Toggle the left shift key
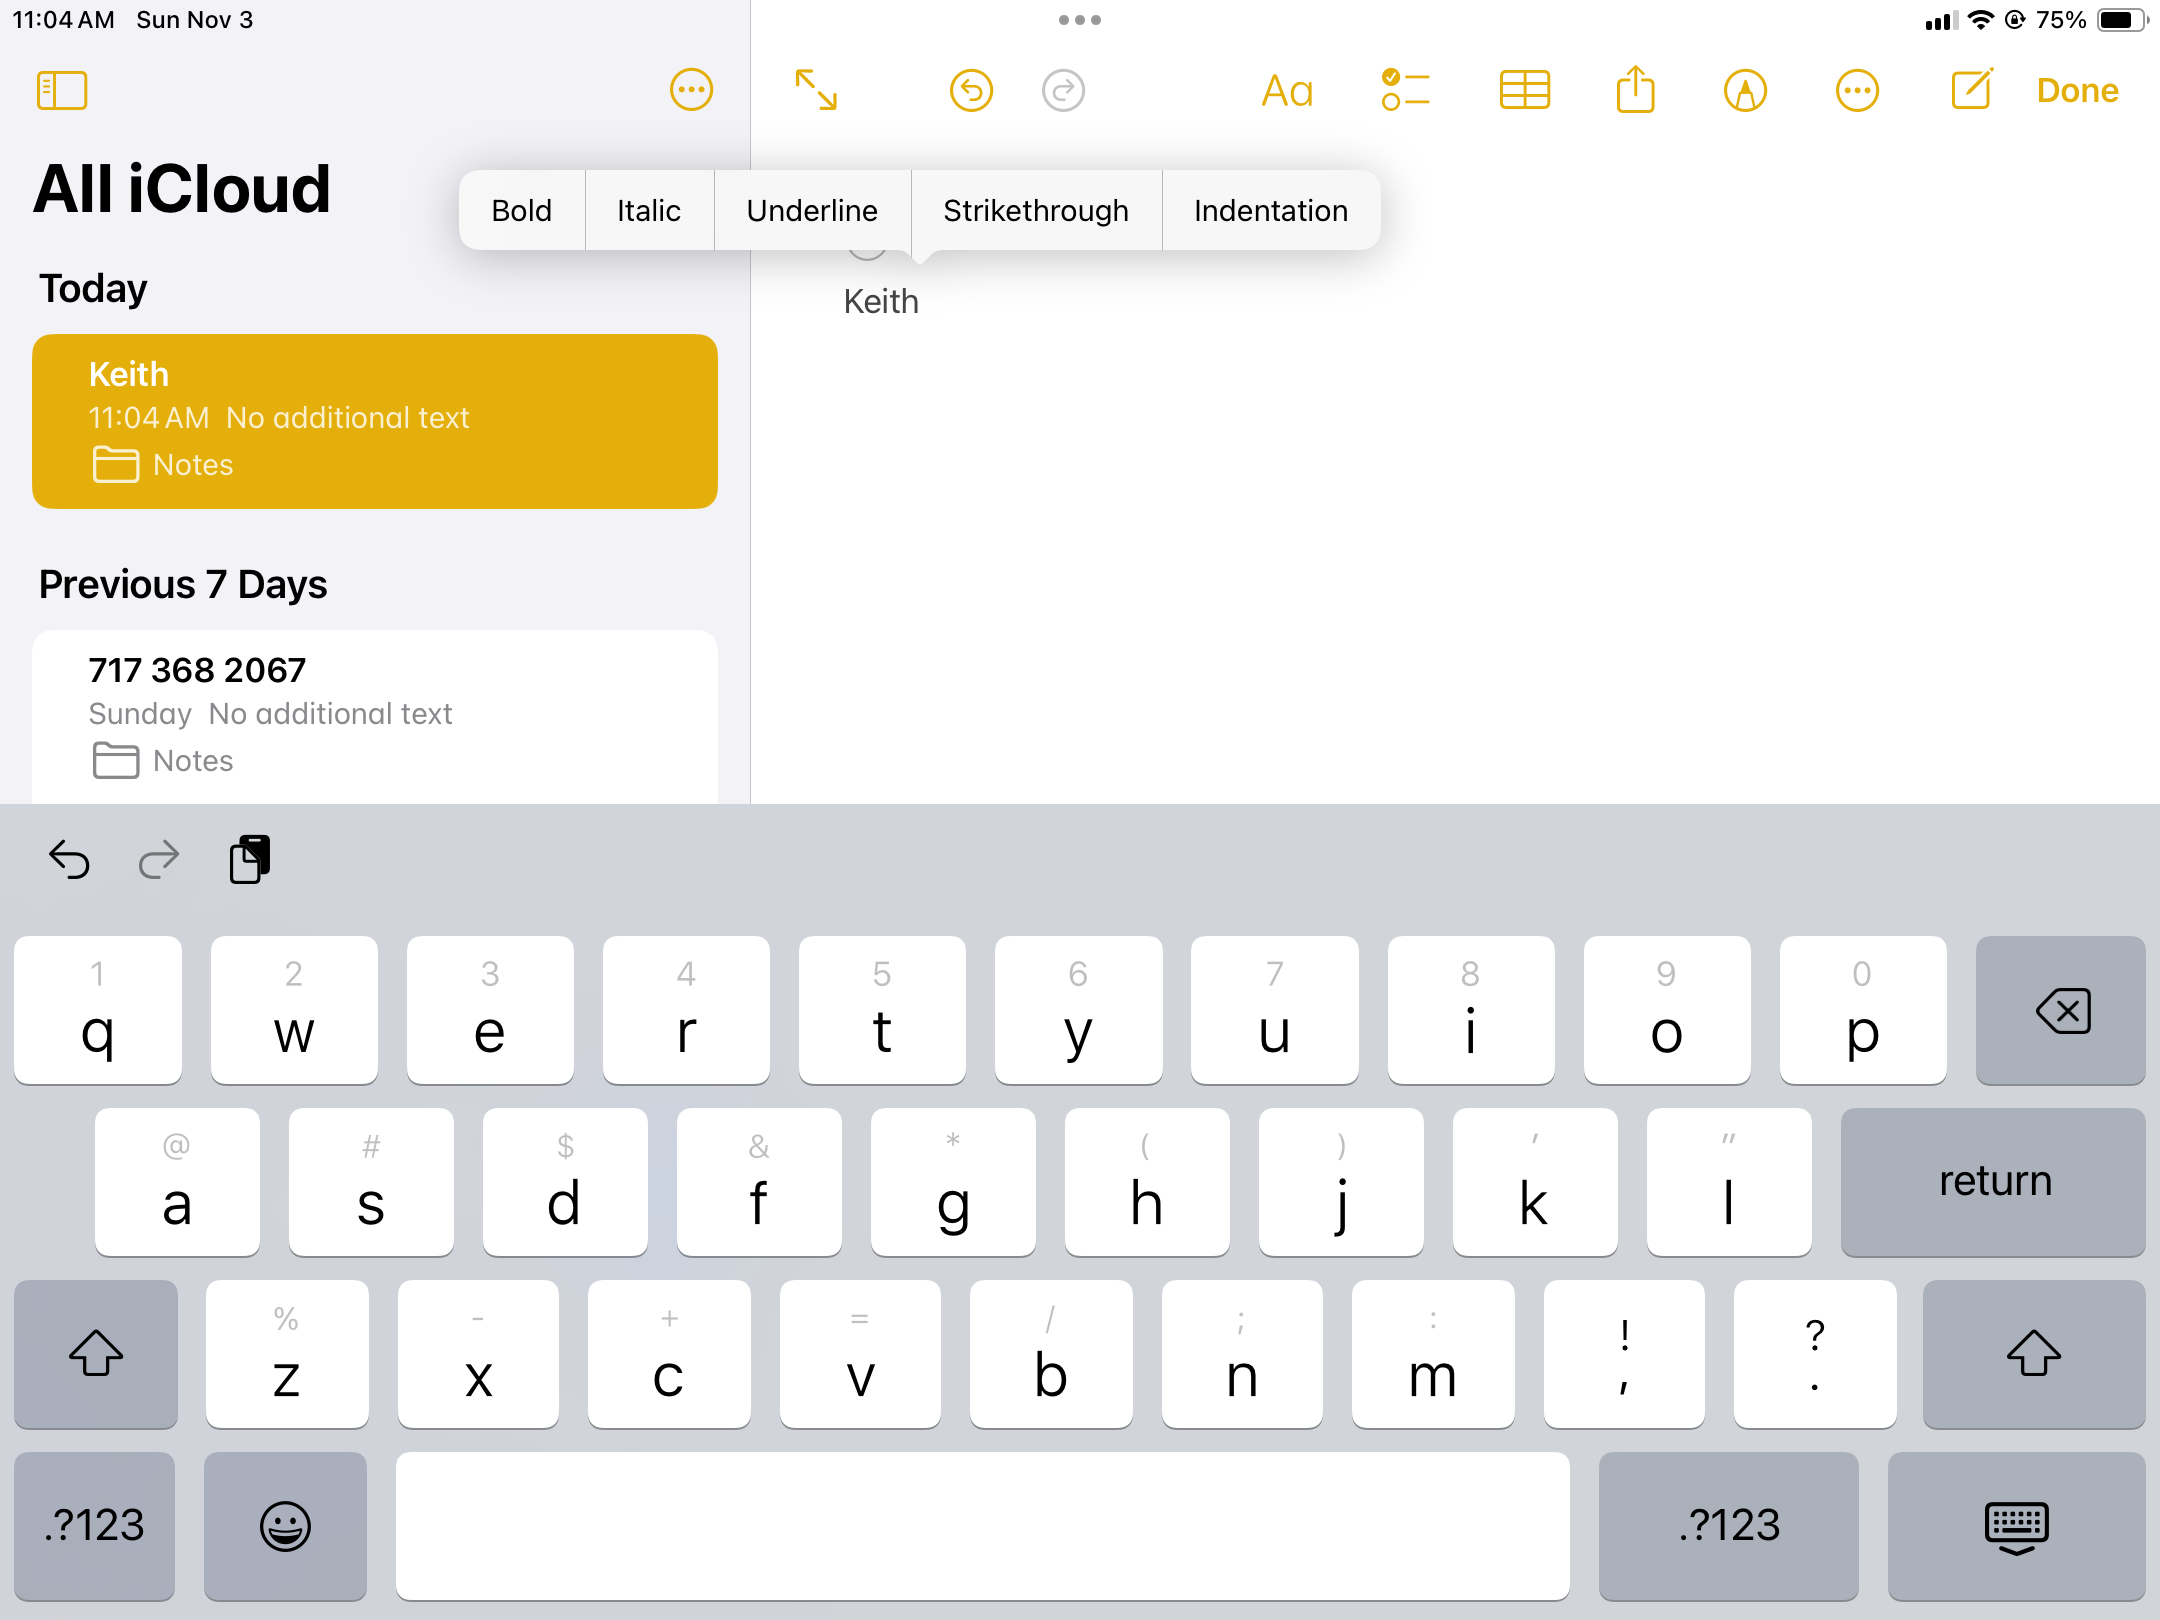Screen dimensions: 2160x1620 96,1354
